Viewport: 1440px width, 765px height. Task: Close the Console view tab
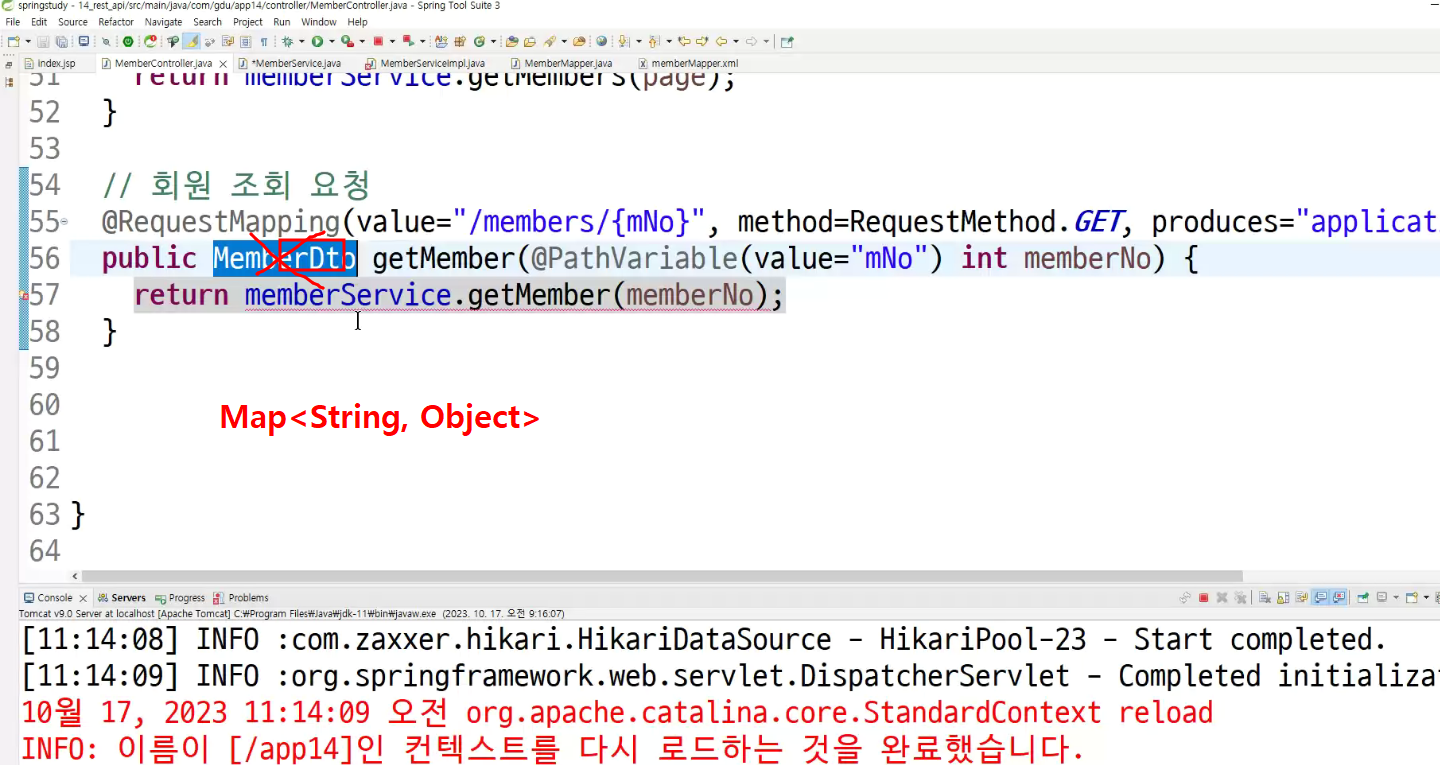[83, 599]
